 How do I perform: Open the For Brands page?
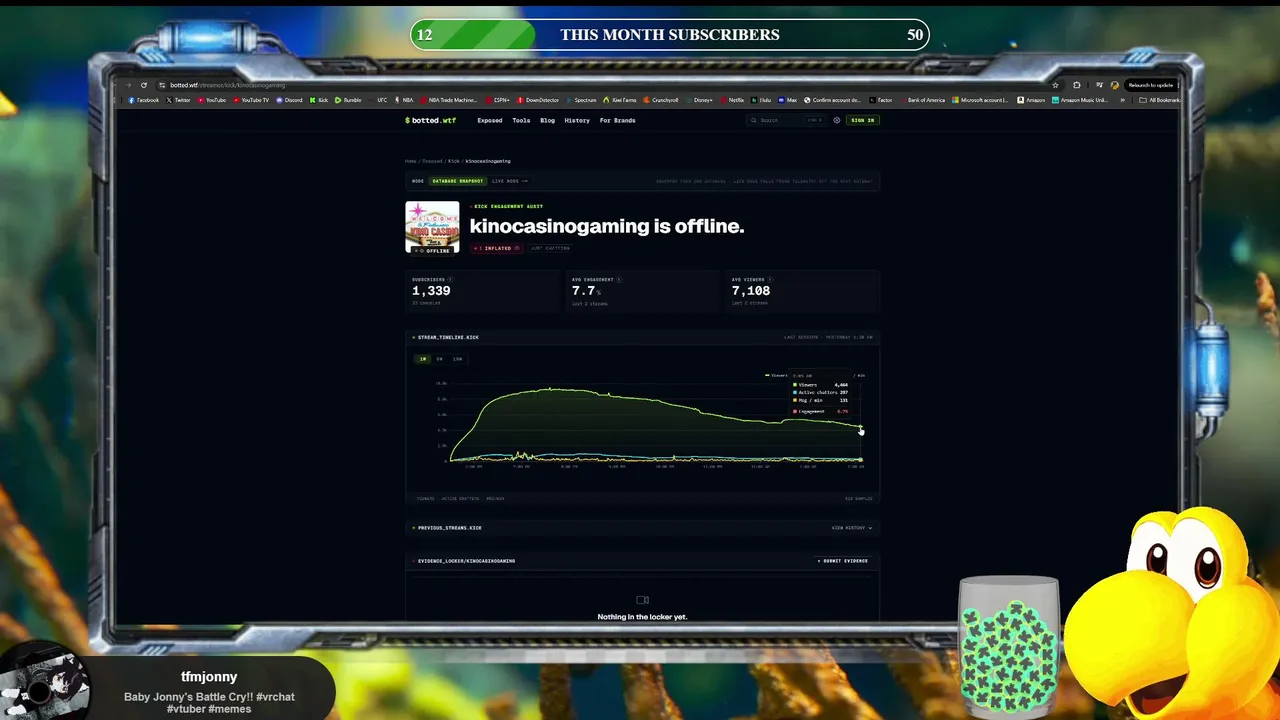click(x=617, y=120)
